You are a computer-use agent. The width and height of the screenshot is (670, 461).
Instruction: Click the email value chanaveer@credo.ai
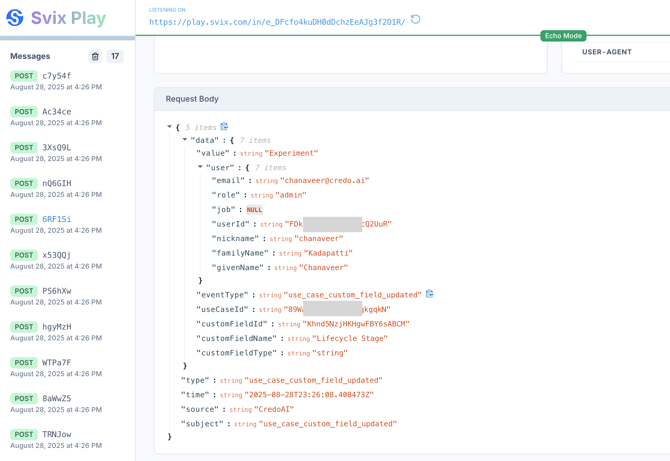[324, 180]
